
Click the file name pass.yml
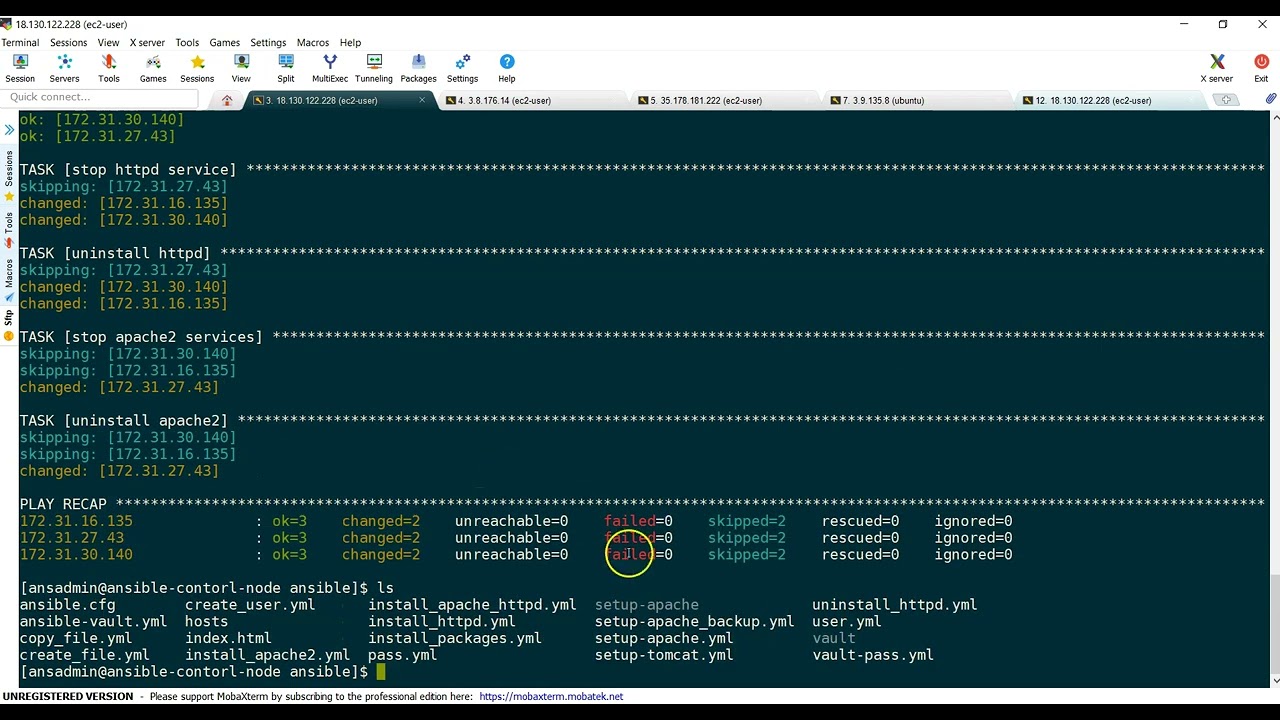pyautogui.click(x=402, y=655)
